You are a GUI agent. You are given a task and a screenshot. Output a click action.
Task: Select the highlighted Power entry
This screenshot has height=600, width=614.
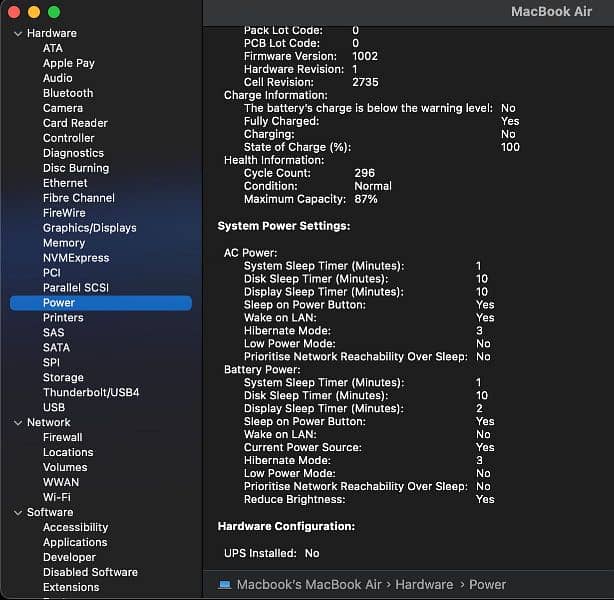[x=59, y=302]
